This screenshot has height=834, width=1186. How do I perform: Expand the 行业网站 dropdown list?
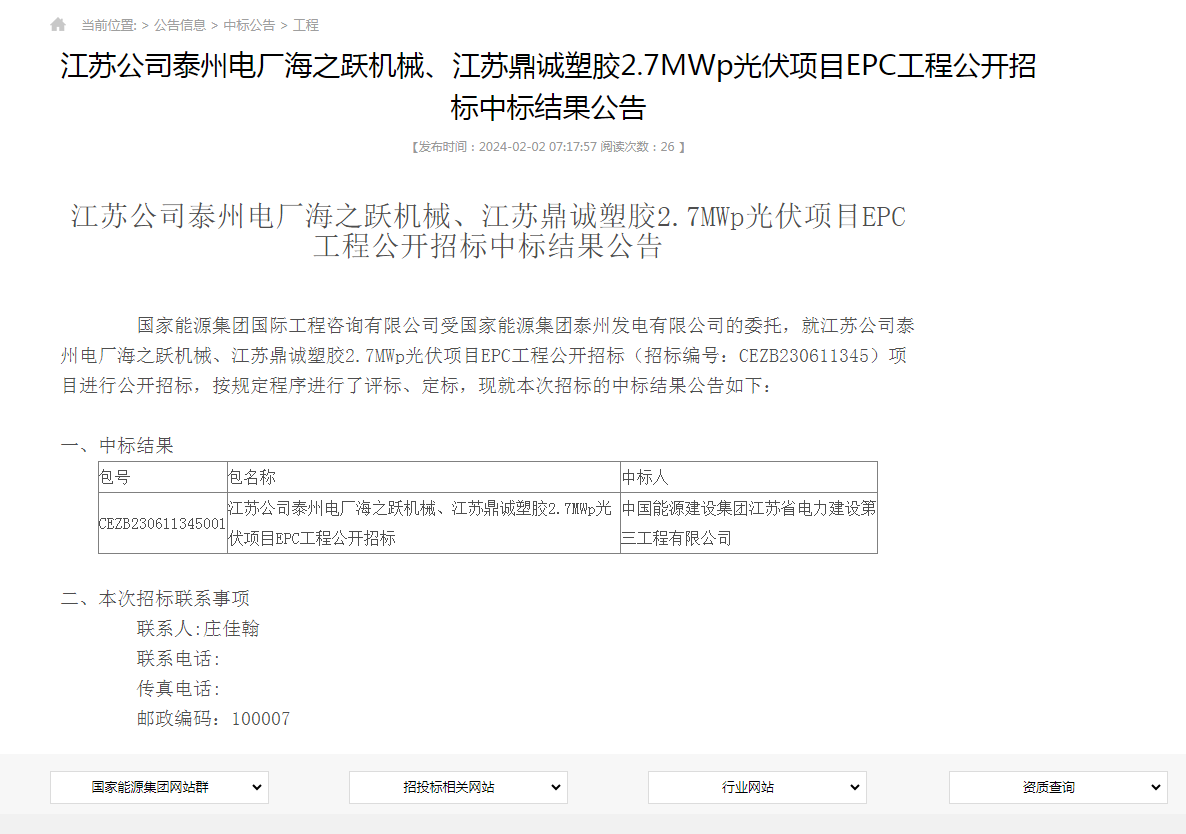757,788
